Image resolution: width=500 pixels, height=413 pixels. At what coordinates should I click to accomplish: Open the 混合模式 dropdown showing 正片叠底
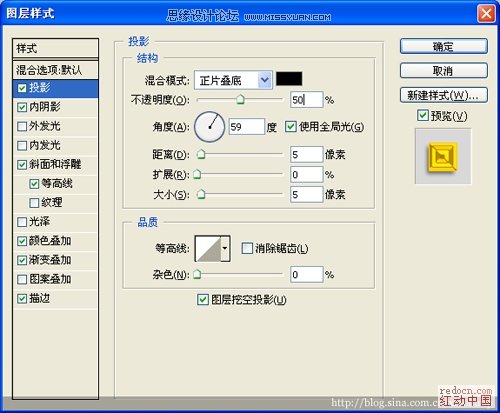(233, 80)
